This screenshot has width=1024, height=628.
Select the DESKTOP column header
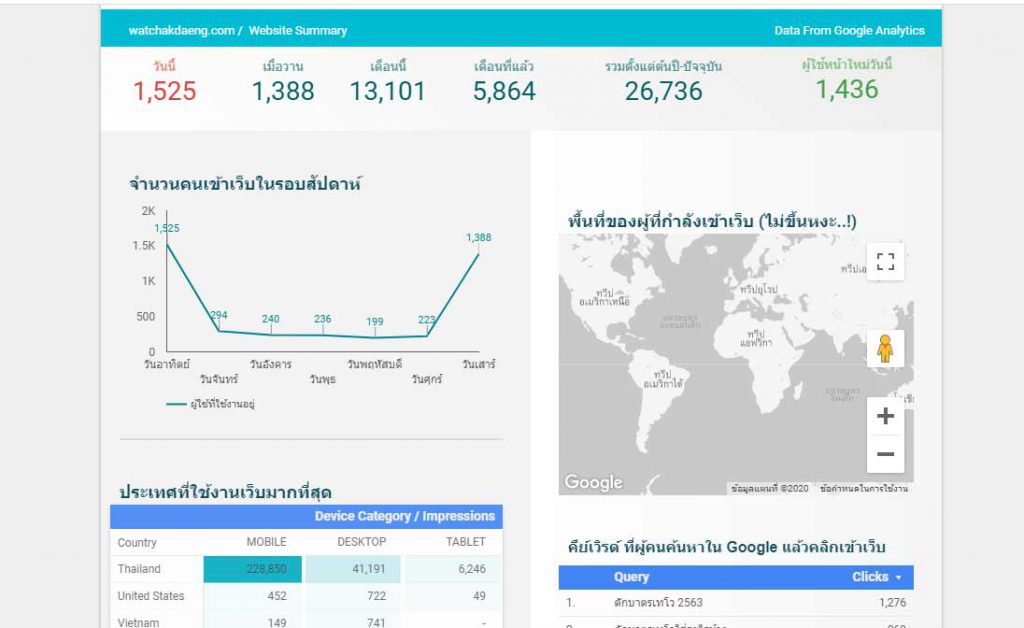point(361,542)
